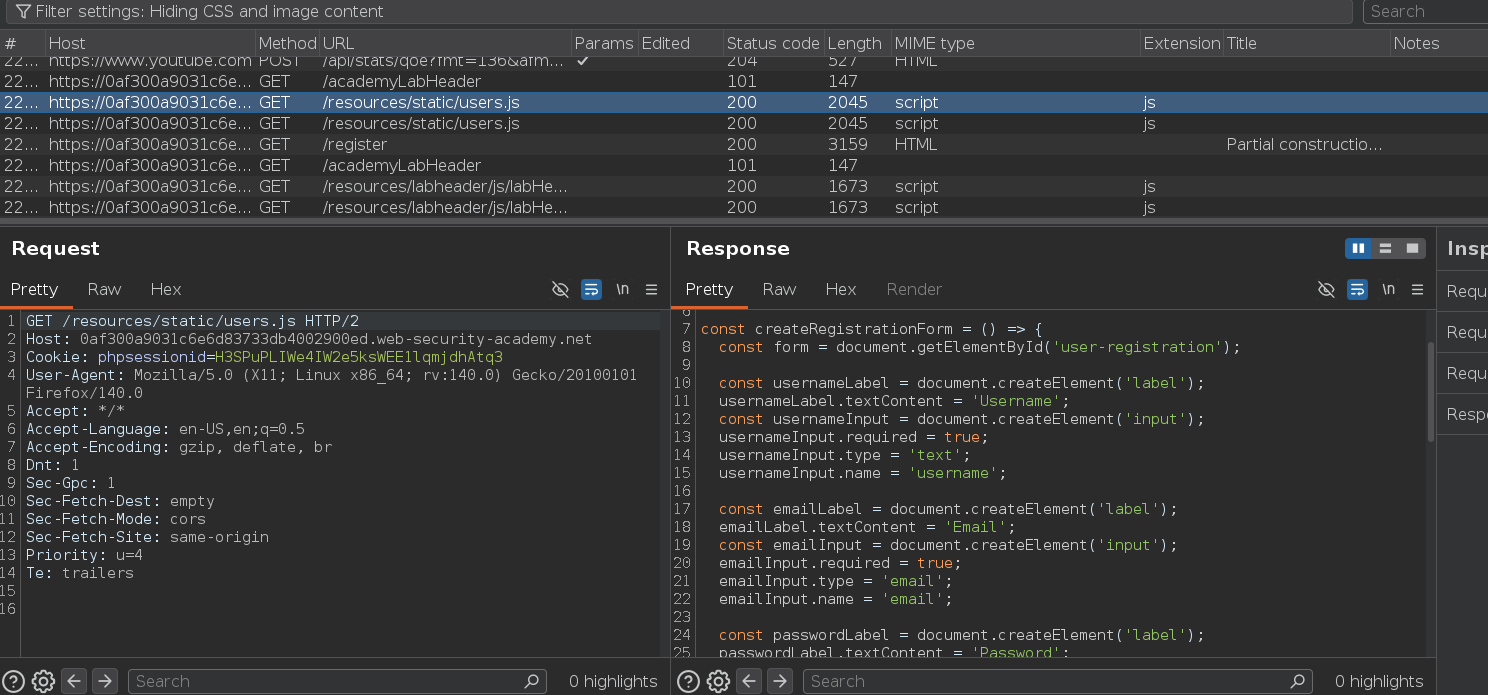Sort history by the Notes column header
This screenshot has width=1488, height=695.
coord(1439,43)
